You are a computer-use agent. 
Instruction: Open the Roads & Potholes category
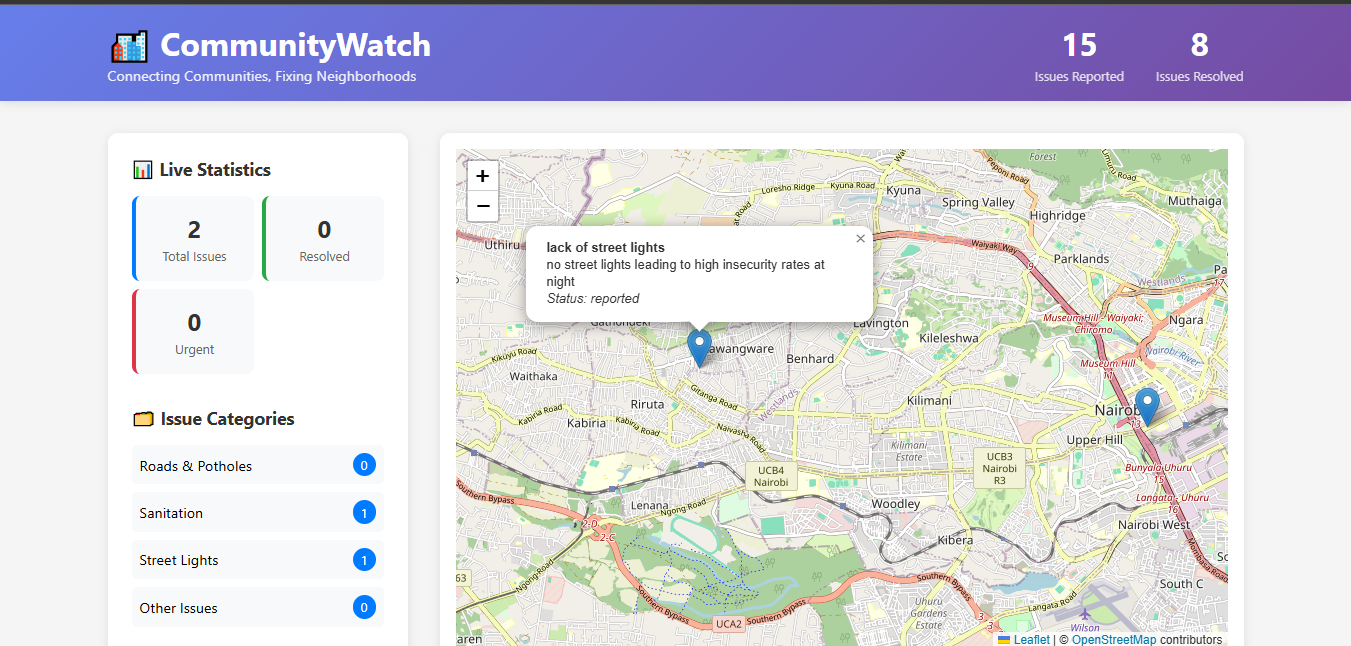point(257,465)
